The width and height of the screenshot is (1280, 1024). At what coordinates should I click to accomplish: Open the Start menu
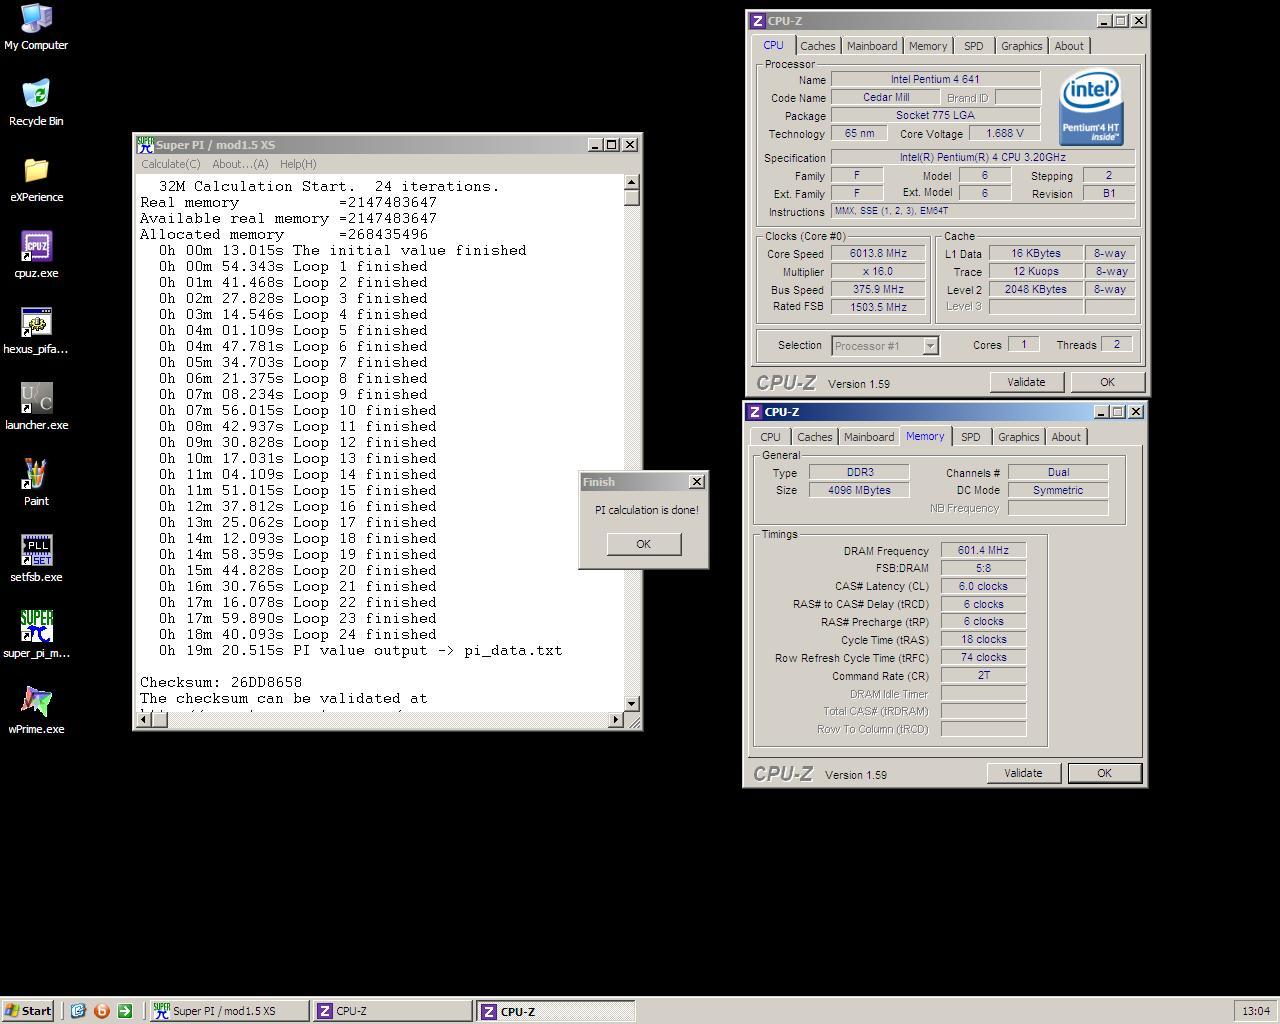(x=28, y=1011)
